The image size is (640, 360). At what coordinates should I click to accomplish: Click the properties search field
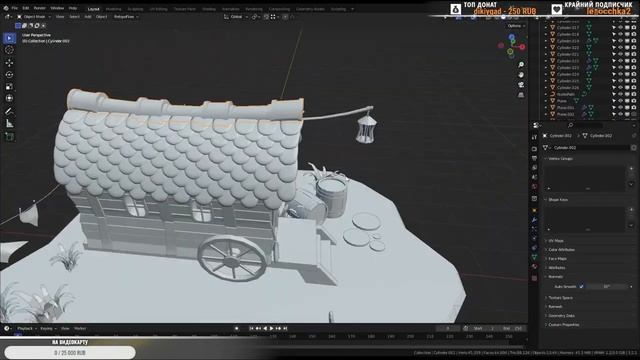(584, 125)
